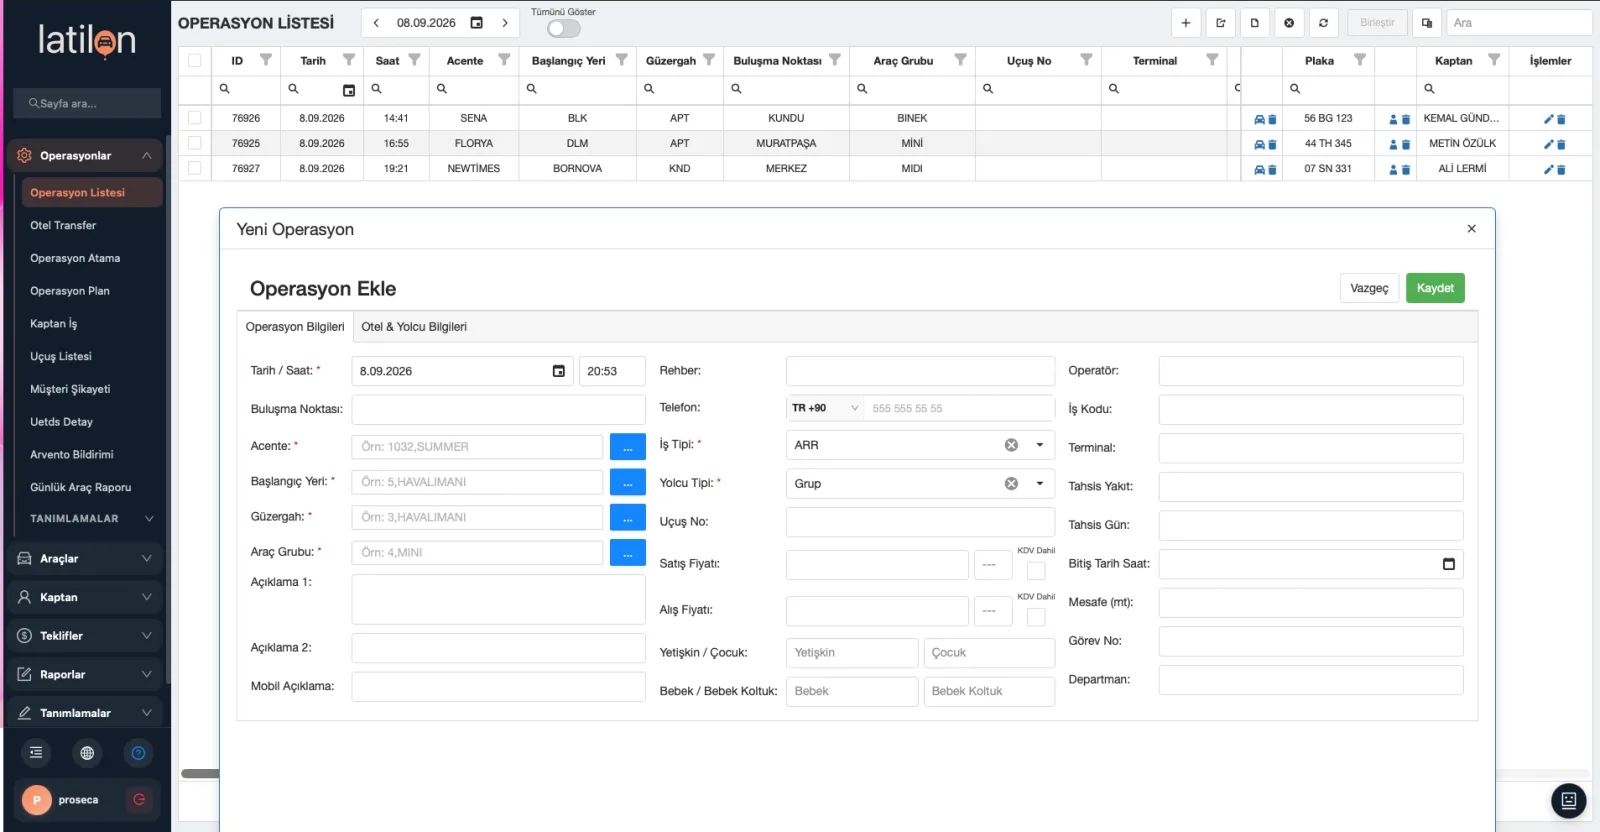Open the calendar picker in the Tarih / Saat field
The image size is (1600, 832).
click(x=559, y=371)
